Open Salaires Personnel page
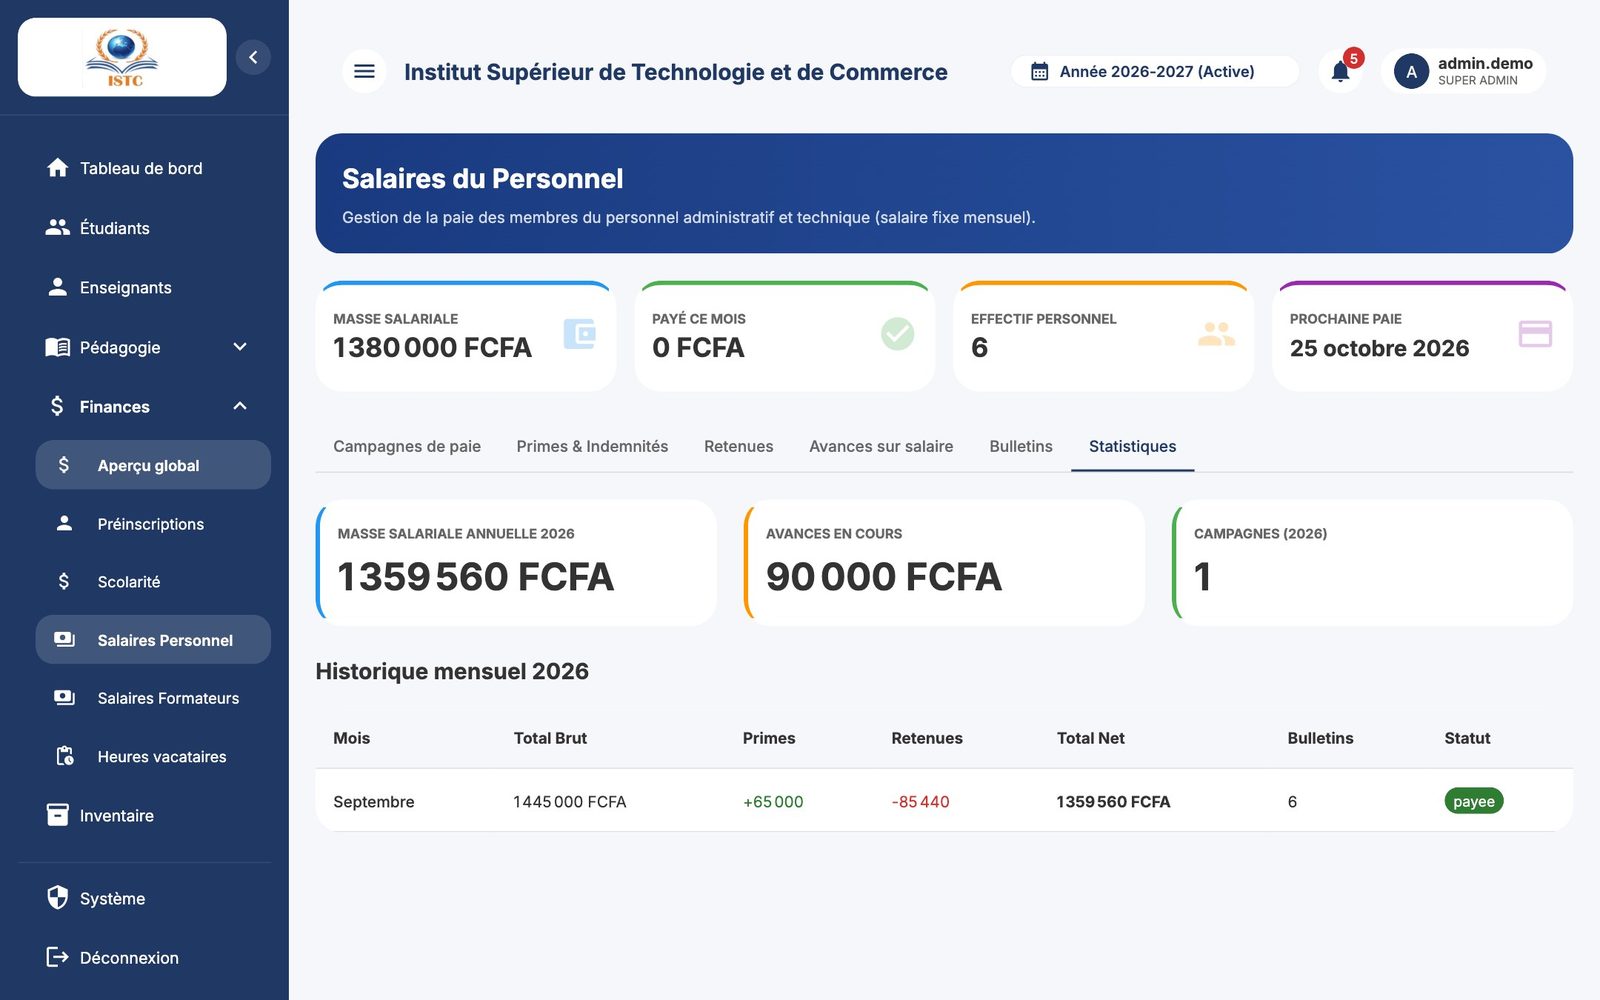 [153, 640]
